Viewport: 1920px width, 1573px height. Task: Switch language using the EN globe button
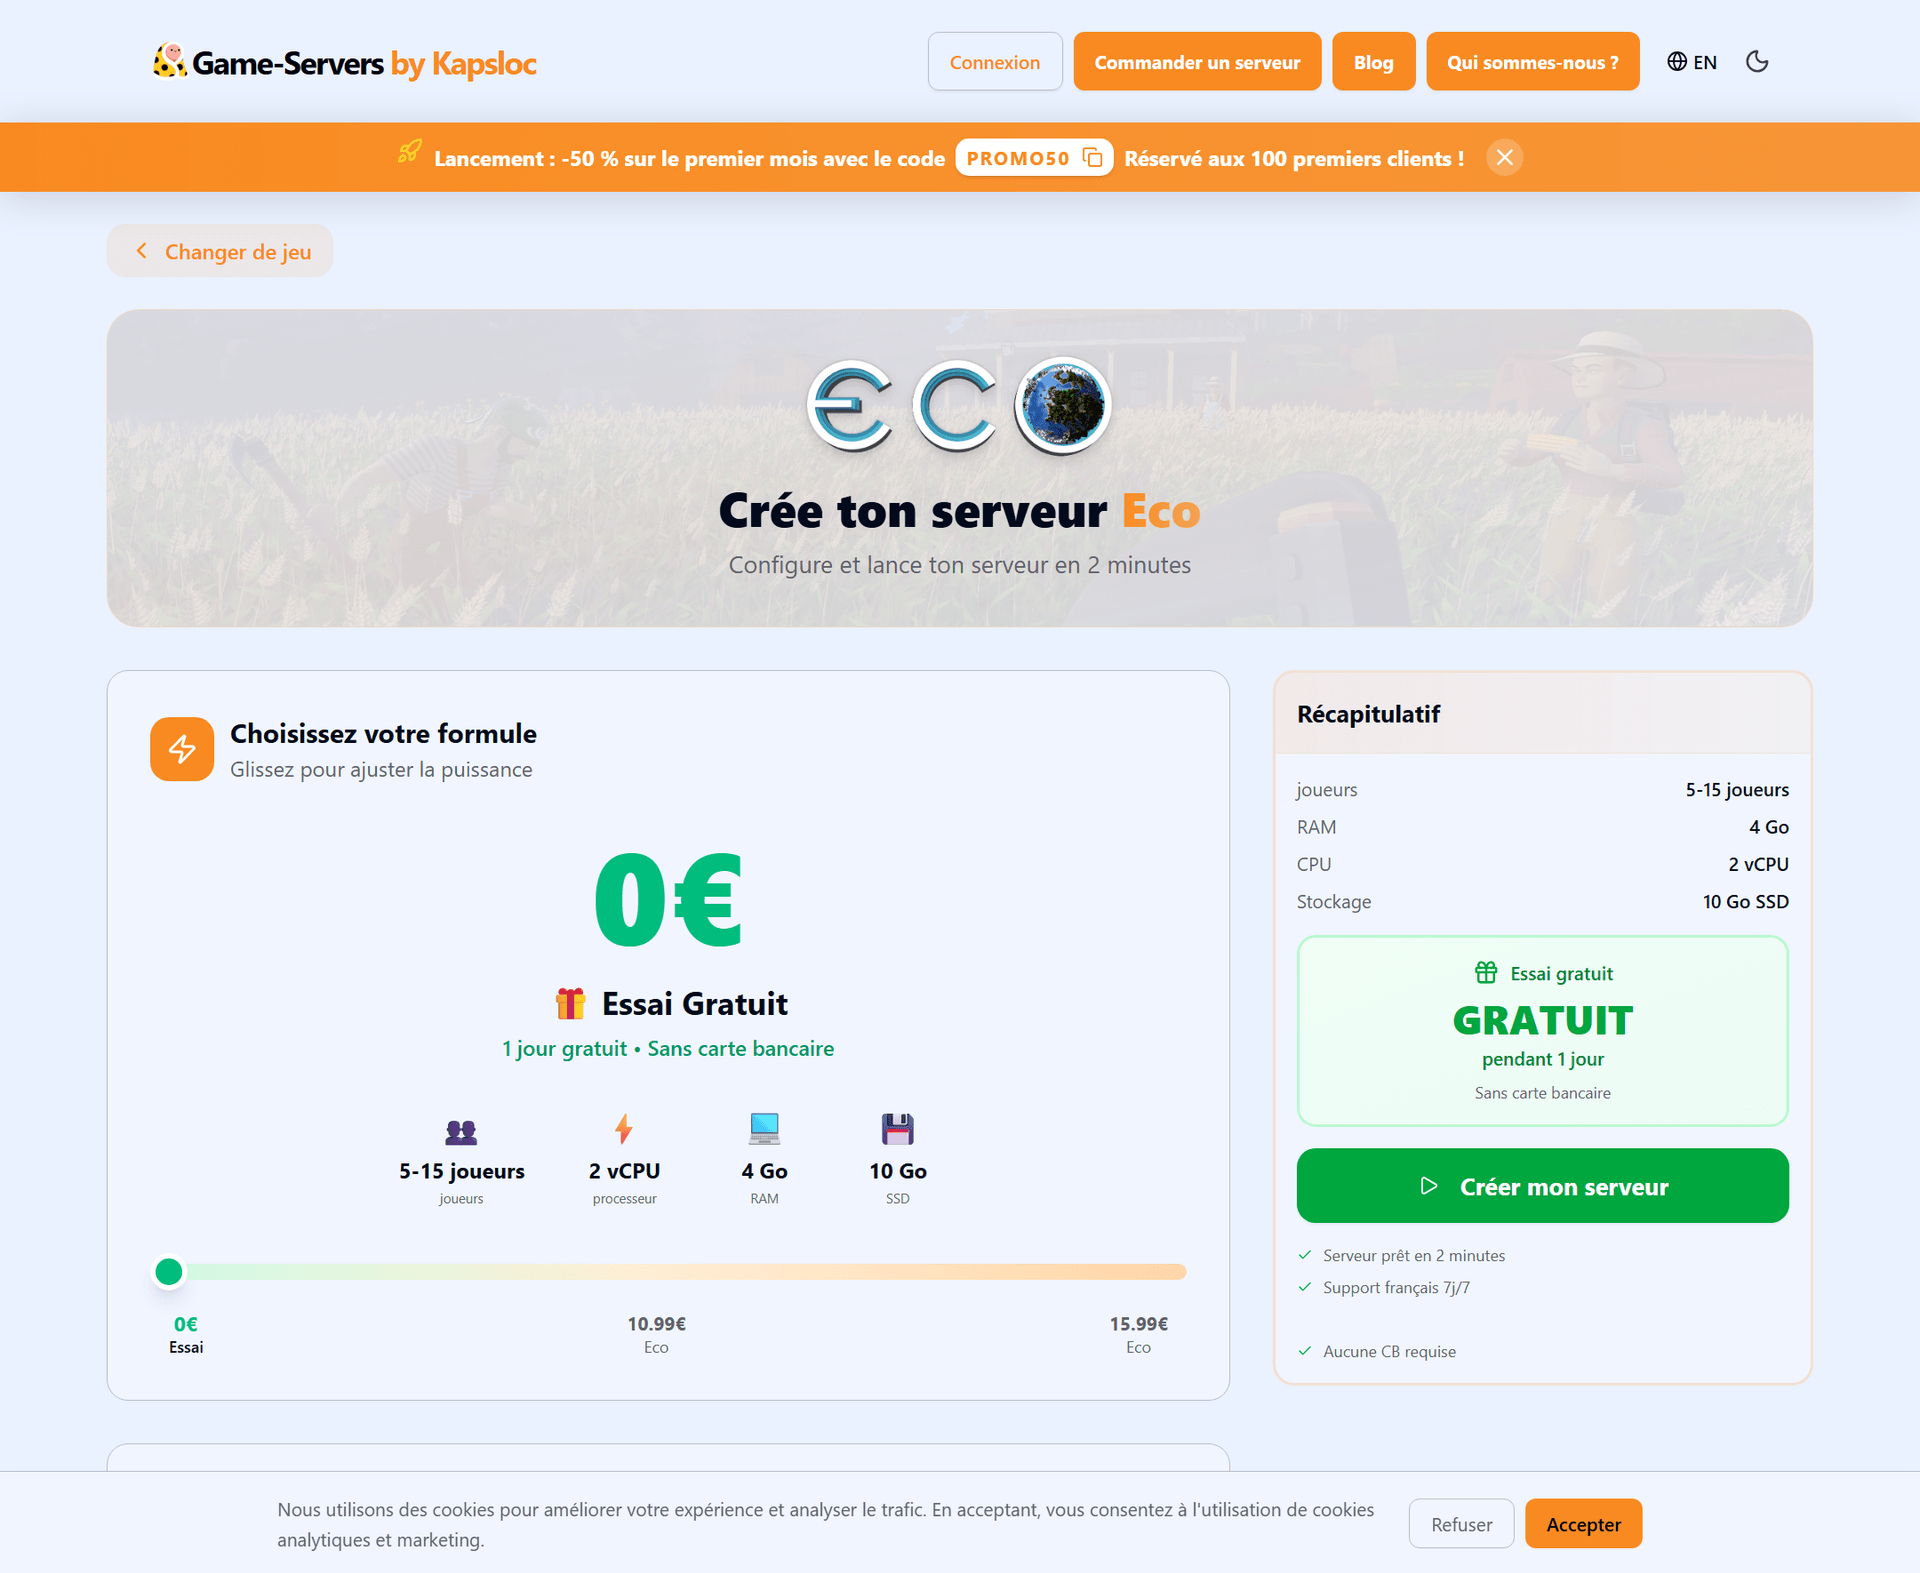pyautogui.click(x=1692, y=62)
